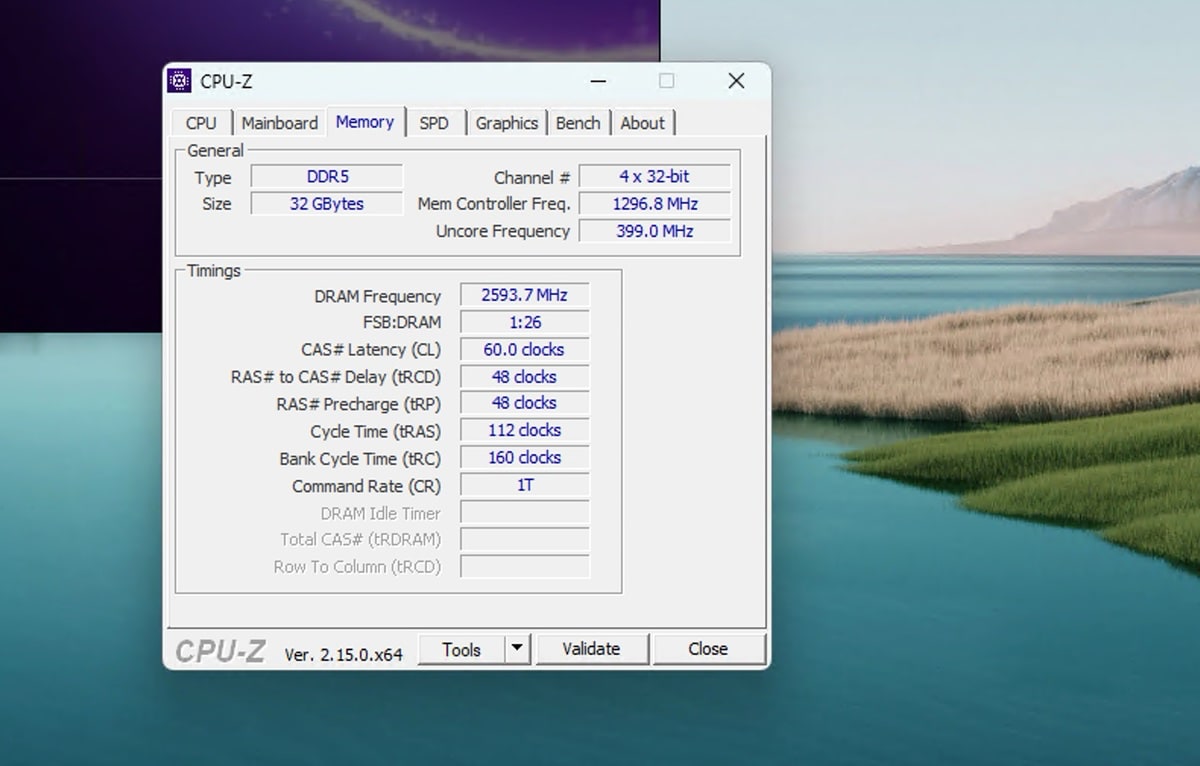The image size is (1200, 766).
Task: Go to the SPD tab
Action: [x=434, y=123]
